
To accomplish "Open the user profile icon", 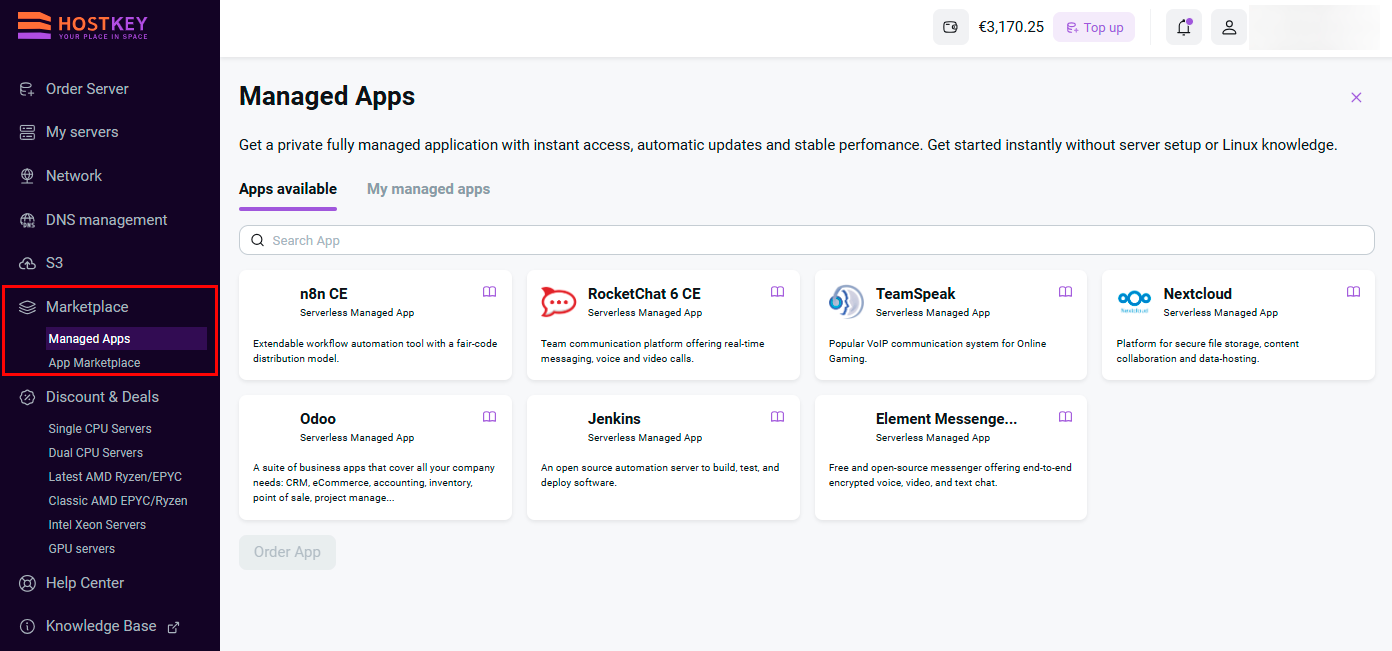I will (x=1229, y=27).
